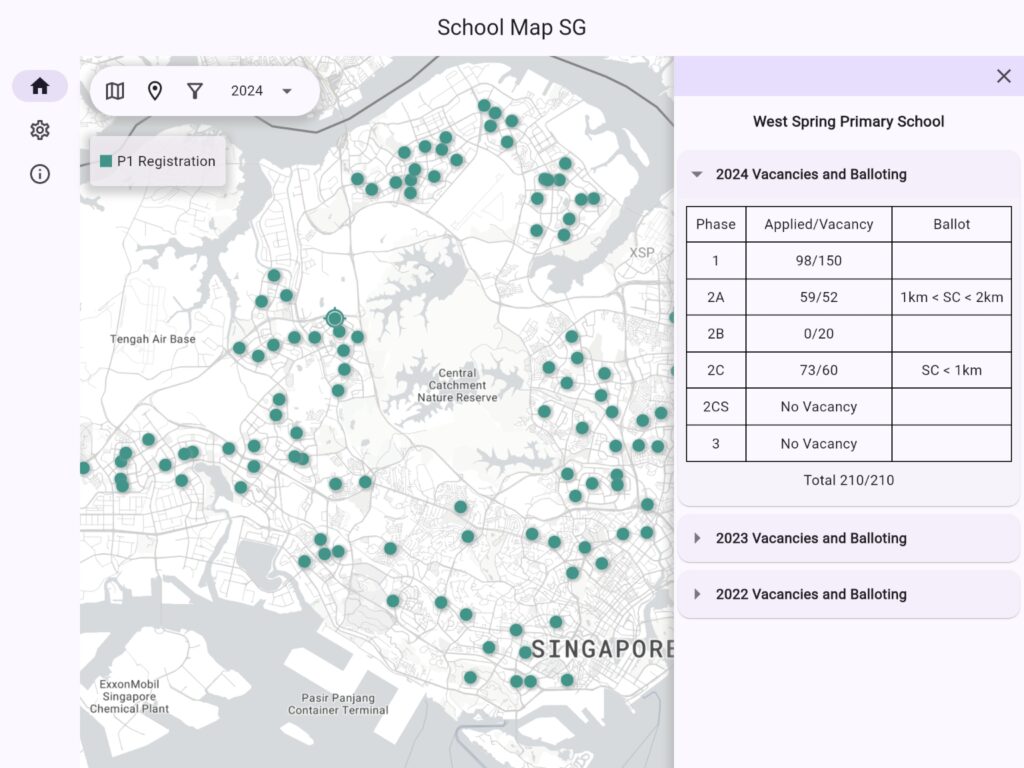Click the West Spring Primary School title
Screen dimensions: 1024x768
848,121
